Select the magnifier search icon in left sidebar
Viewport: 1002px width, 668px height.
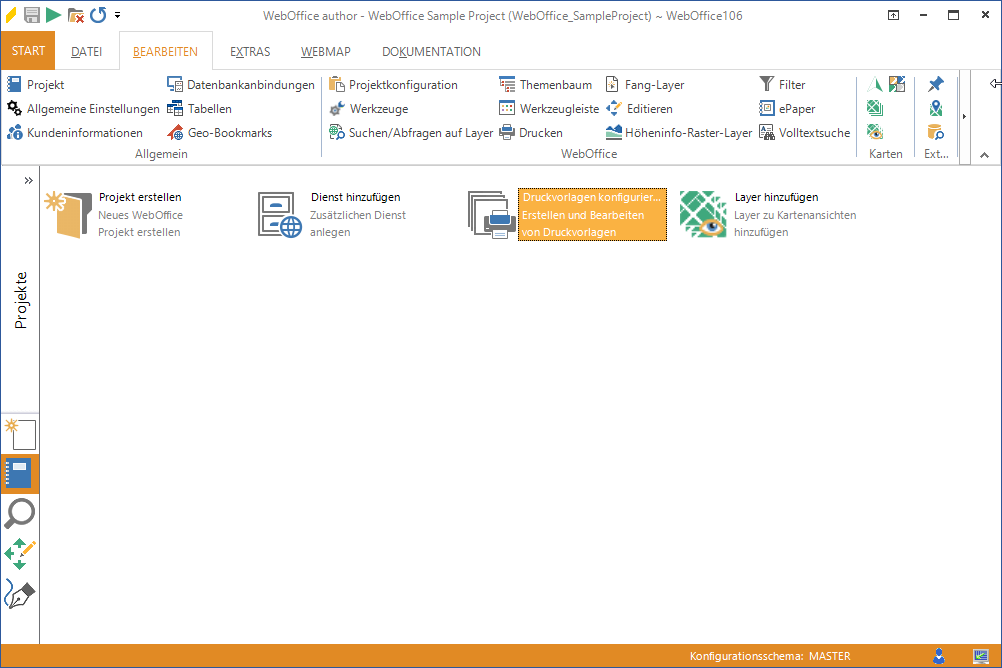coord(20,513)
